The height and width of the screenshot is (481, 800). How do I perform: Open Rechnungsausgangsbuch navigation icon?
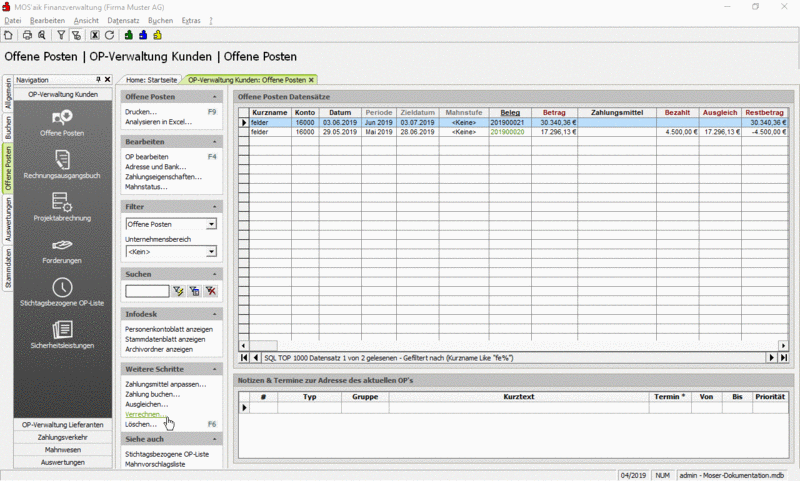click(62, 164)
